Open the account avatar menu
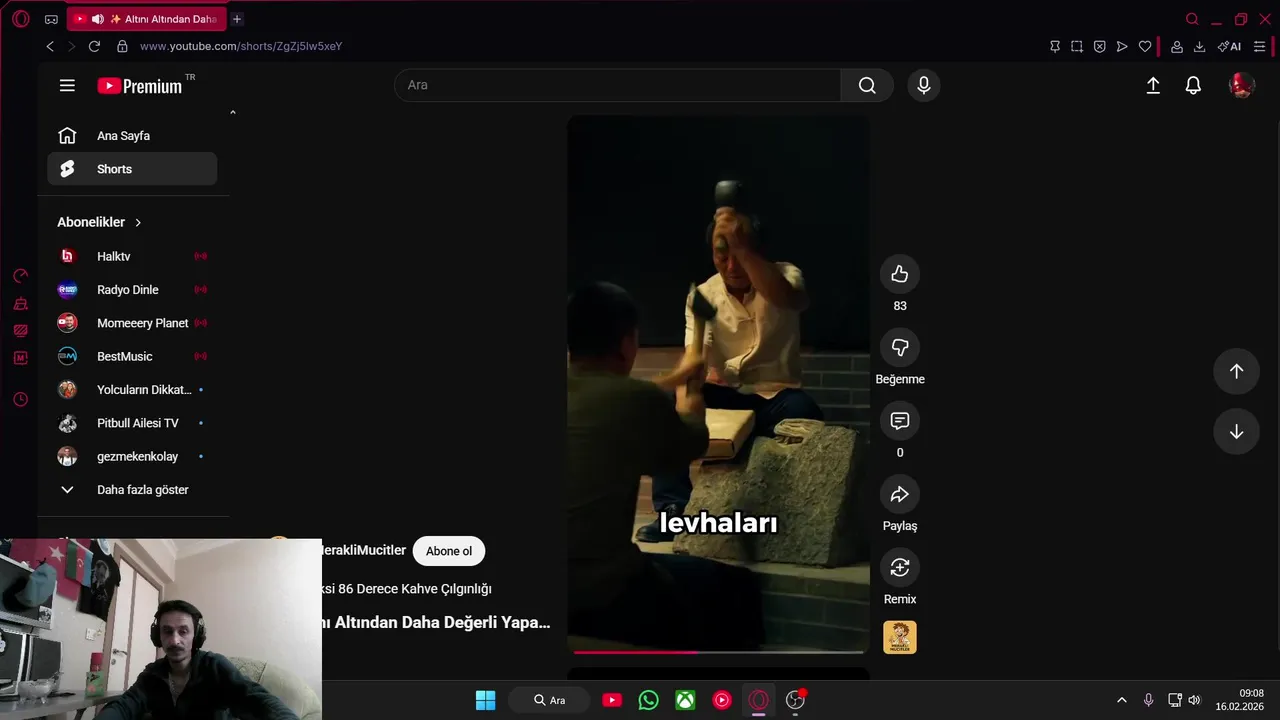The height and width of the screenshot is (720, 1280). [1241, 86]
